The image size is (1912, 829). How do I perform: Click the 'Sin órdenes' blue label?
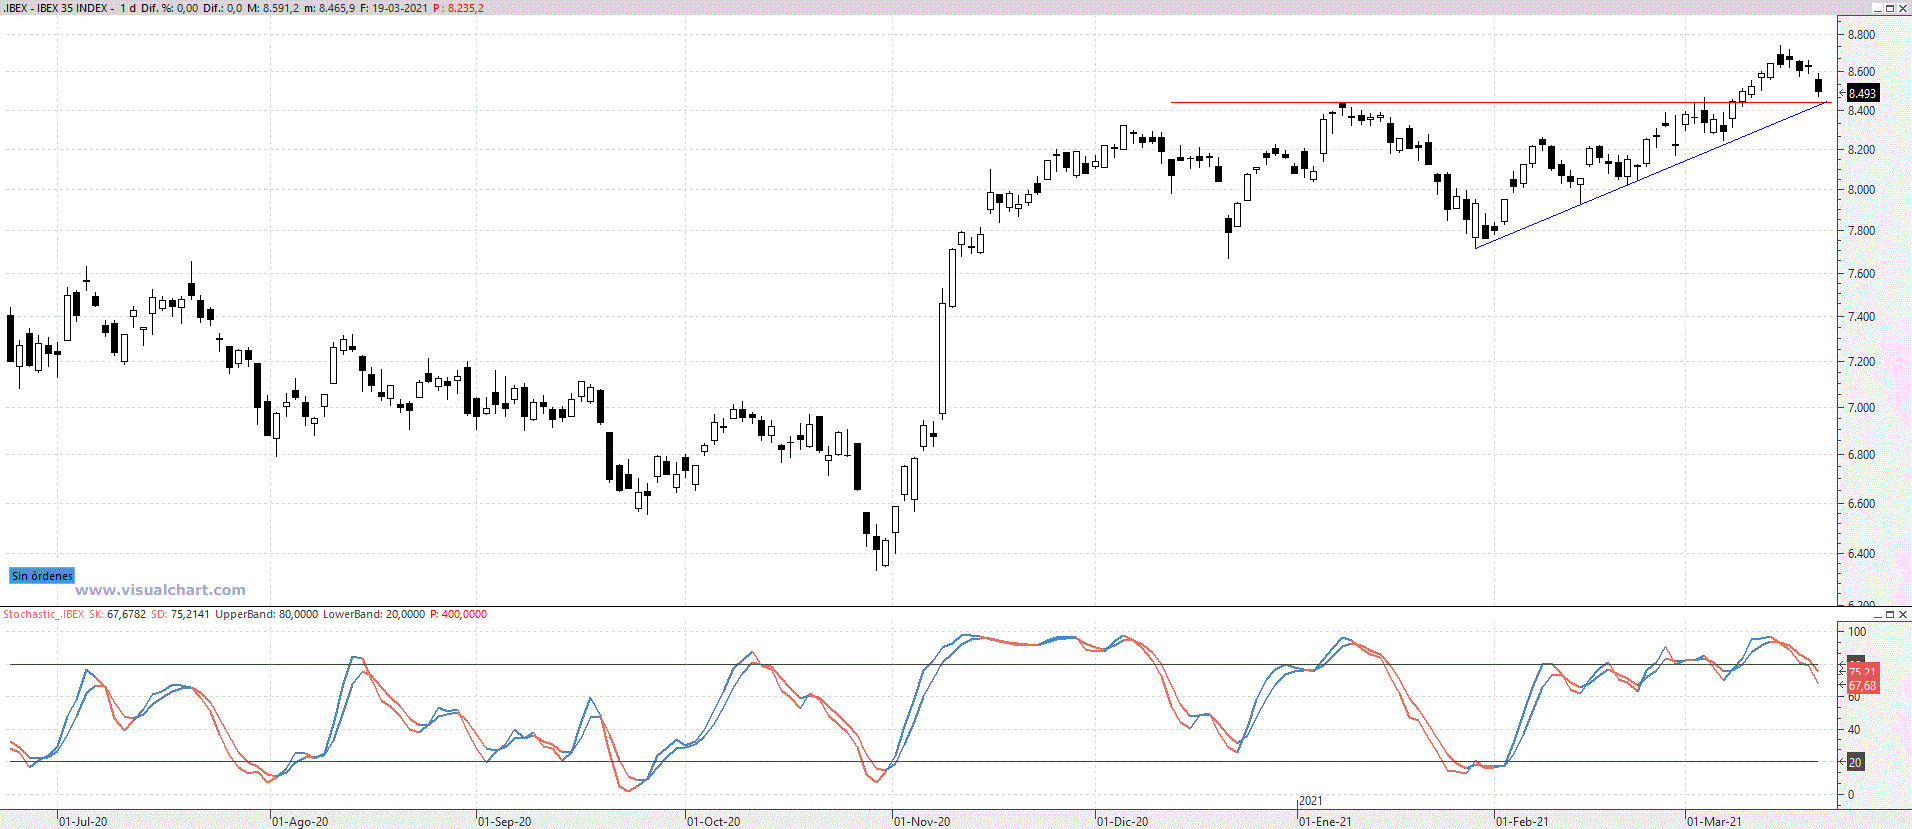coord(42,576)
